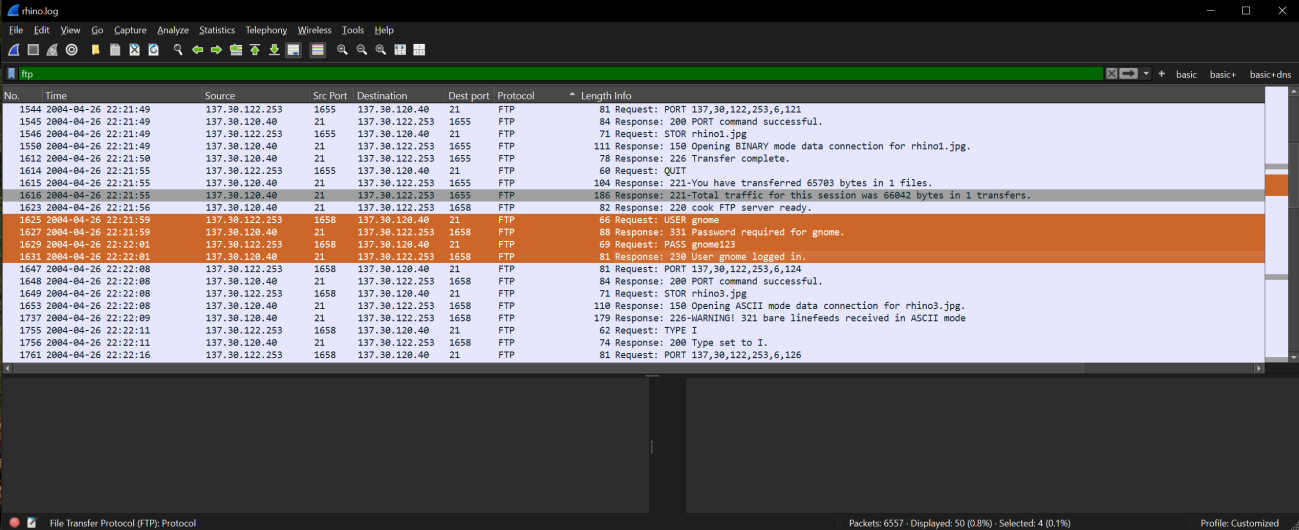
Task: Apply the 'basic+dns' filter button
Action: 1270,74
